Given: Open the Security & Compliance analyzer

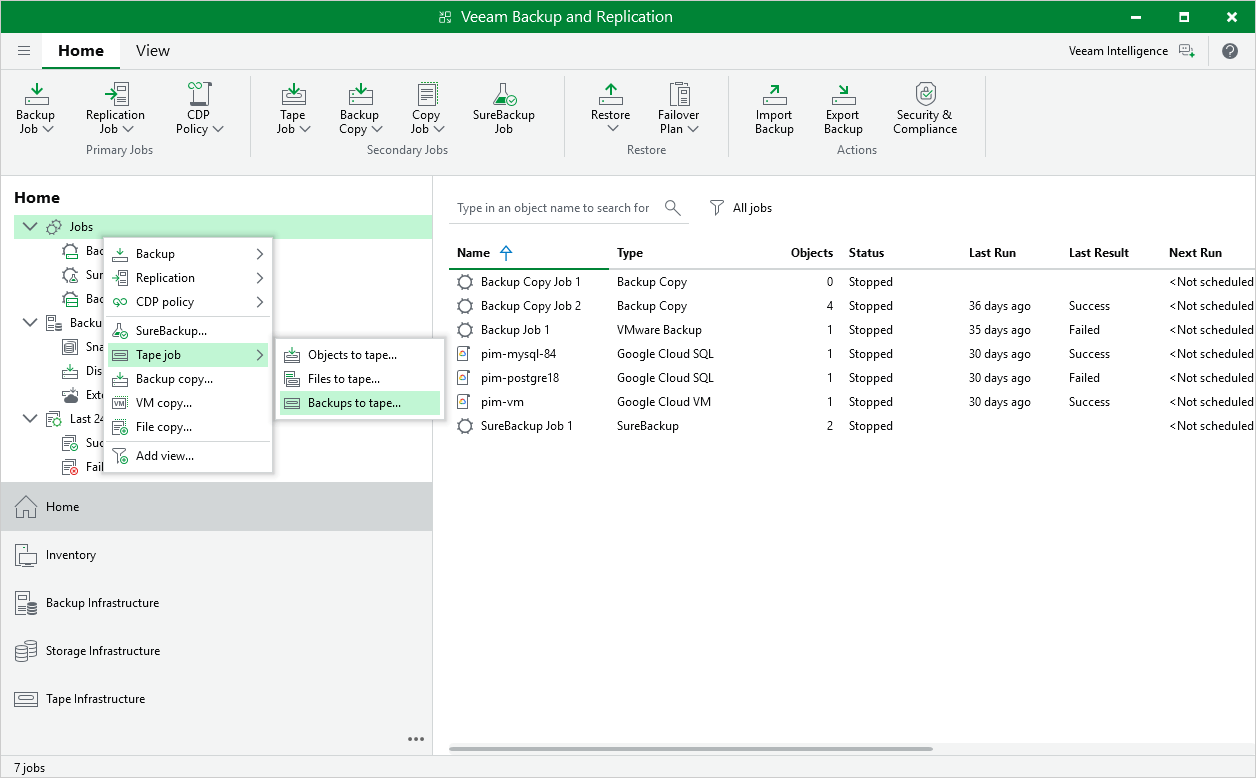Looking at the screenshot, I should point(924,107).
